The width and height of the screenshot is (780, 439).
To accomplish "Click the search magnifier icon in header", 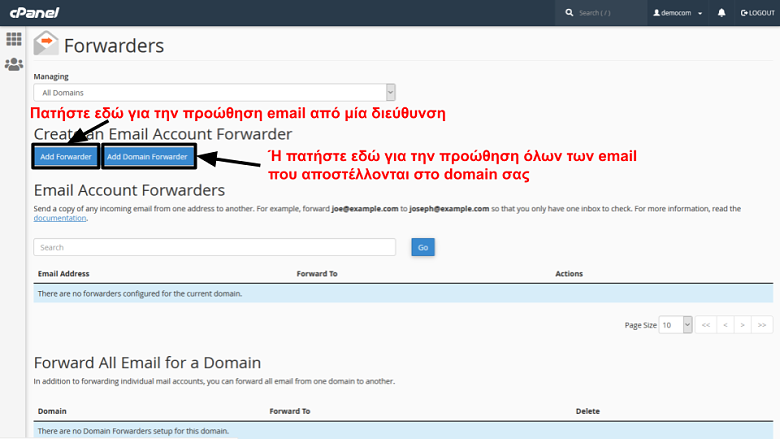I will [x=569, y=13].
